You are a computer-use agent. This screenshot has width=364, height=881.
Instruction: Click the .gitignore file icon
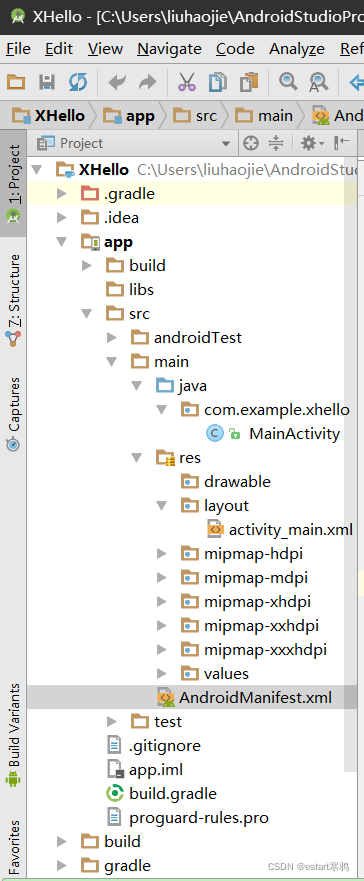point(115,745)
